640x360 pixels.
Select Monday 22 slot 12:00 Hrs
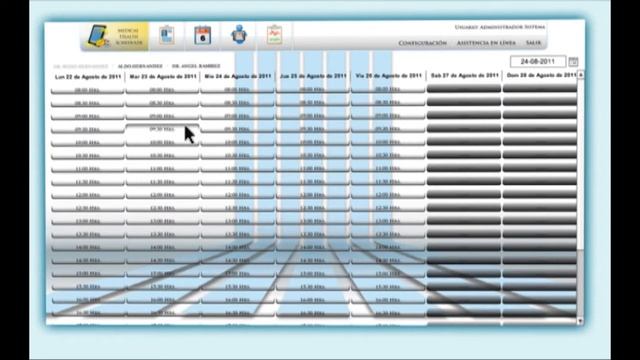87,196
